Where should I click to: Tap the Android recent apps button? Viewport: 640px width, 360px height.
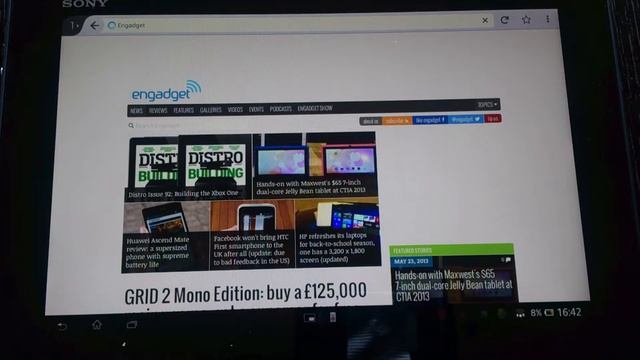[x=131, y=324]
